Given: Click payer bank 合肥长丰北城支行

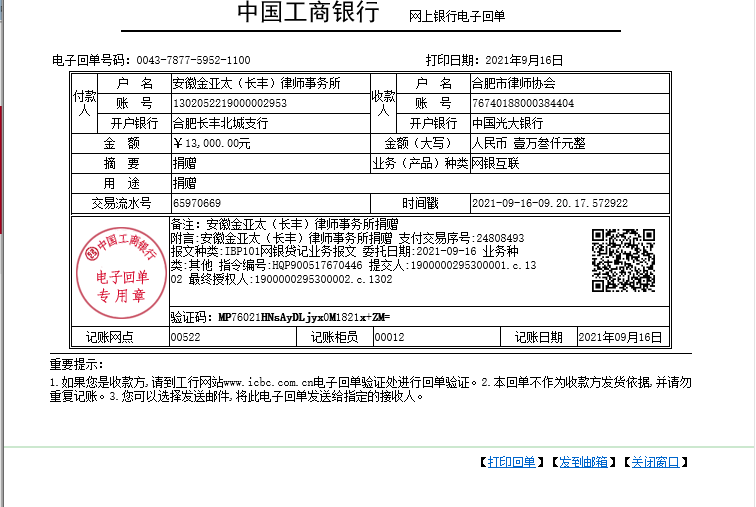Looking at the screenshot, I should pos(220,123).
